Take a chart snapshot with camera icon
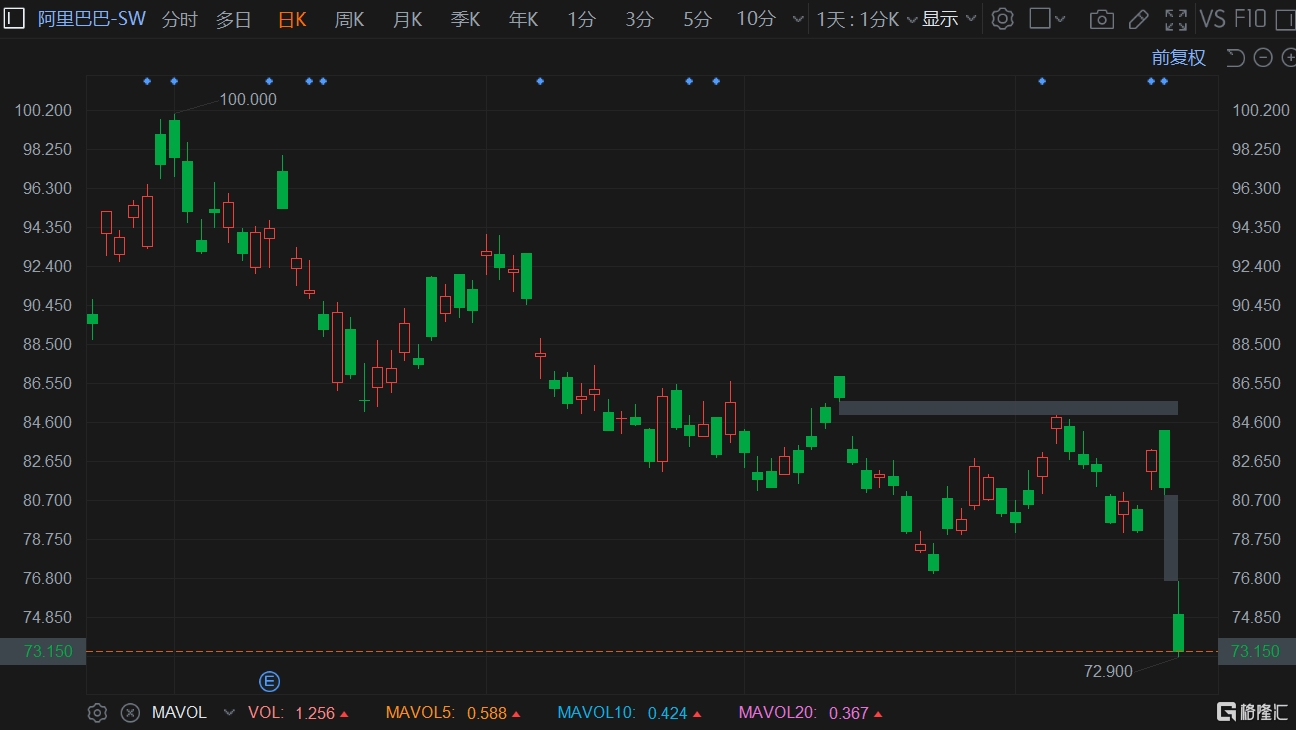 click(x=1101, y=19)
